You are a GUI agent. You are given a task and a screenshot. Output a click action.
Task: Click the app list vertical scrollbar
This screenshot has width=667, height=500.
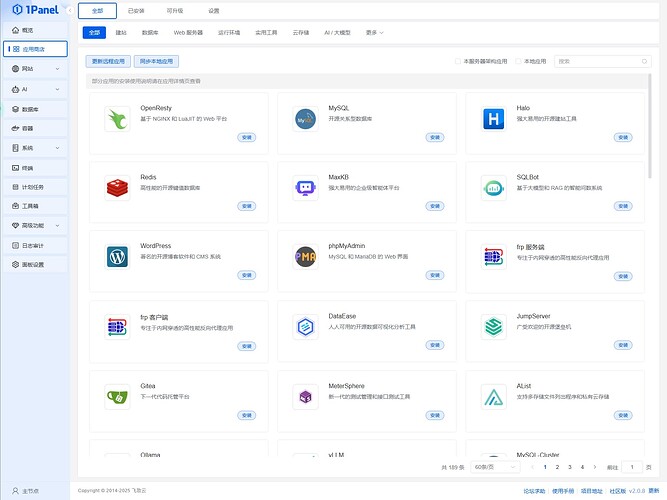point(650,126)
